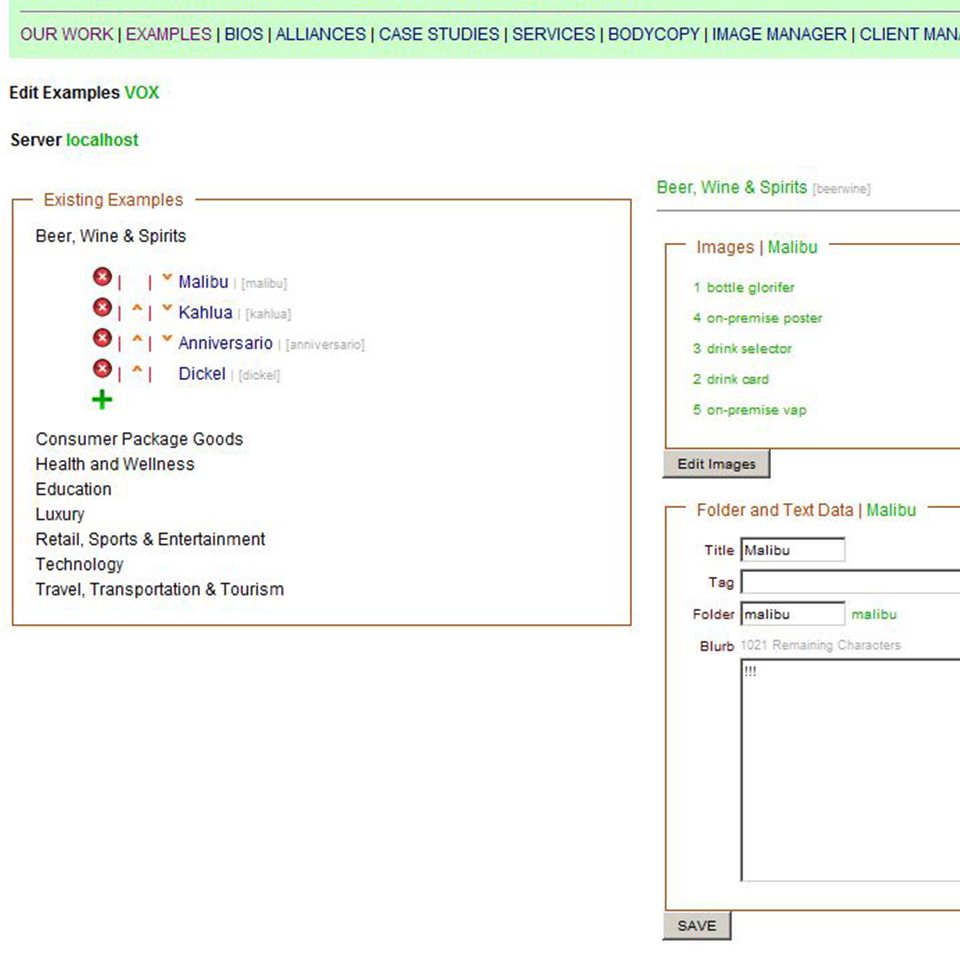Screen dimensions: 960x960
Task: Open the IMAGE MANAGER page
Action: pos(779,34)
